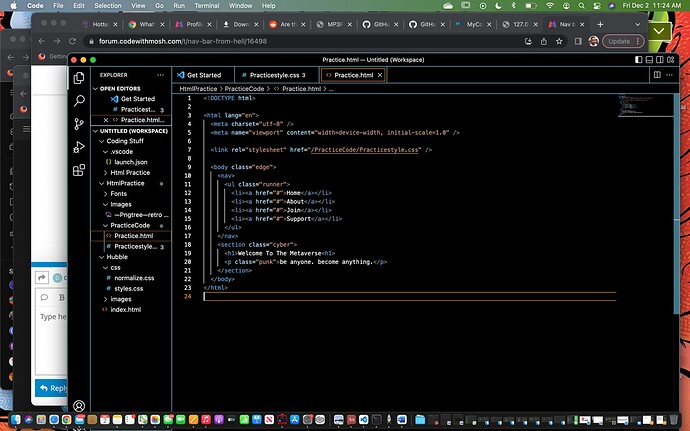This screenshot has width=690, height=431.
Task: Open launch.json in Explorer
Action: coord(131,162)
